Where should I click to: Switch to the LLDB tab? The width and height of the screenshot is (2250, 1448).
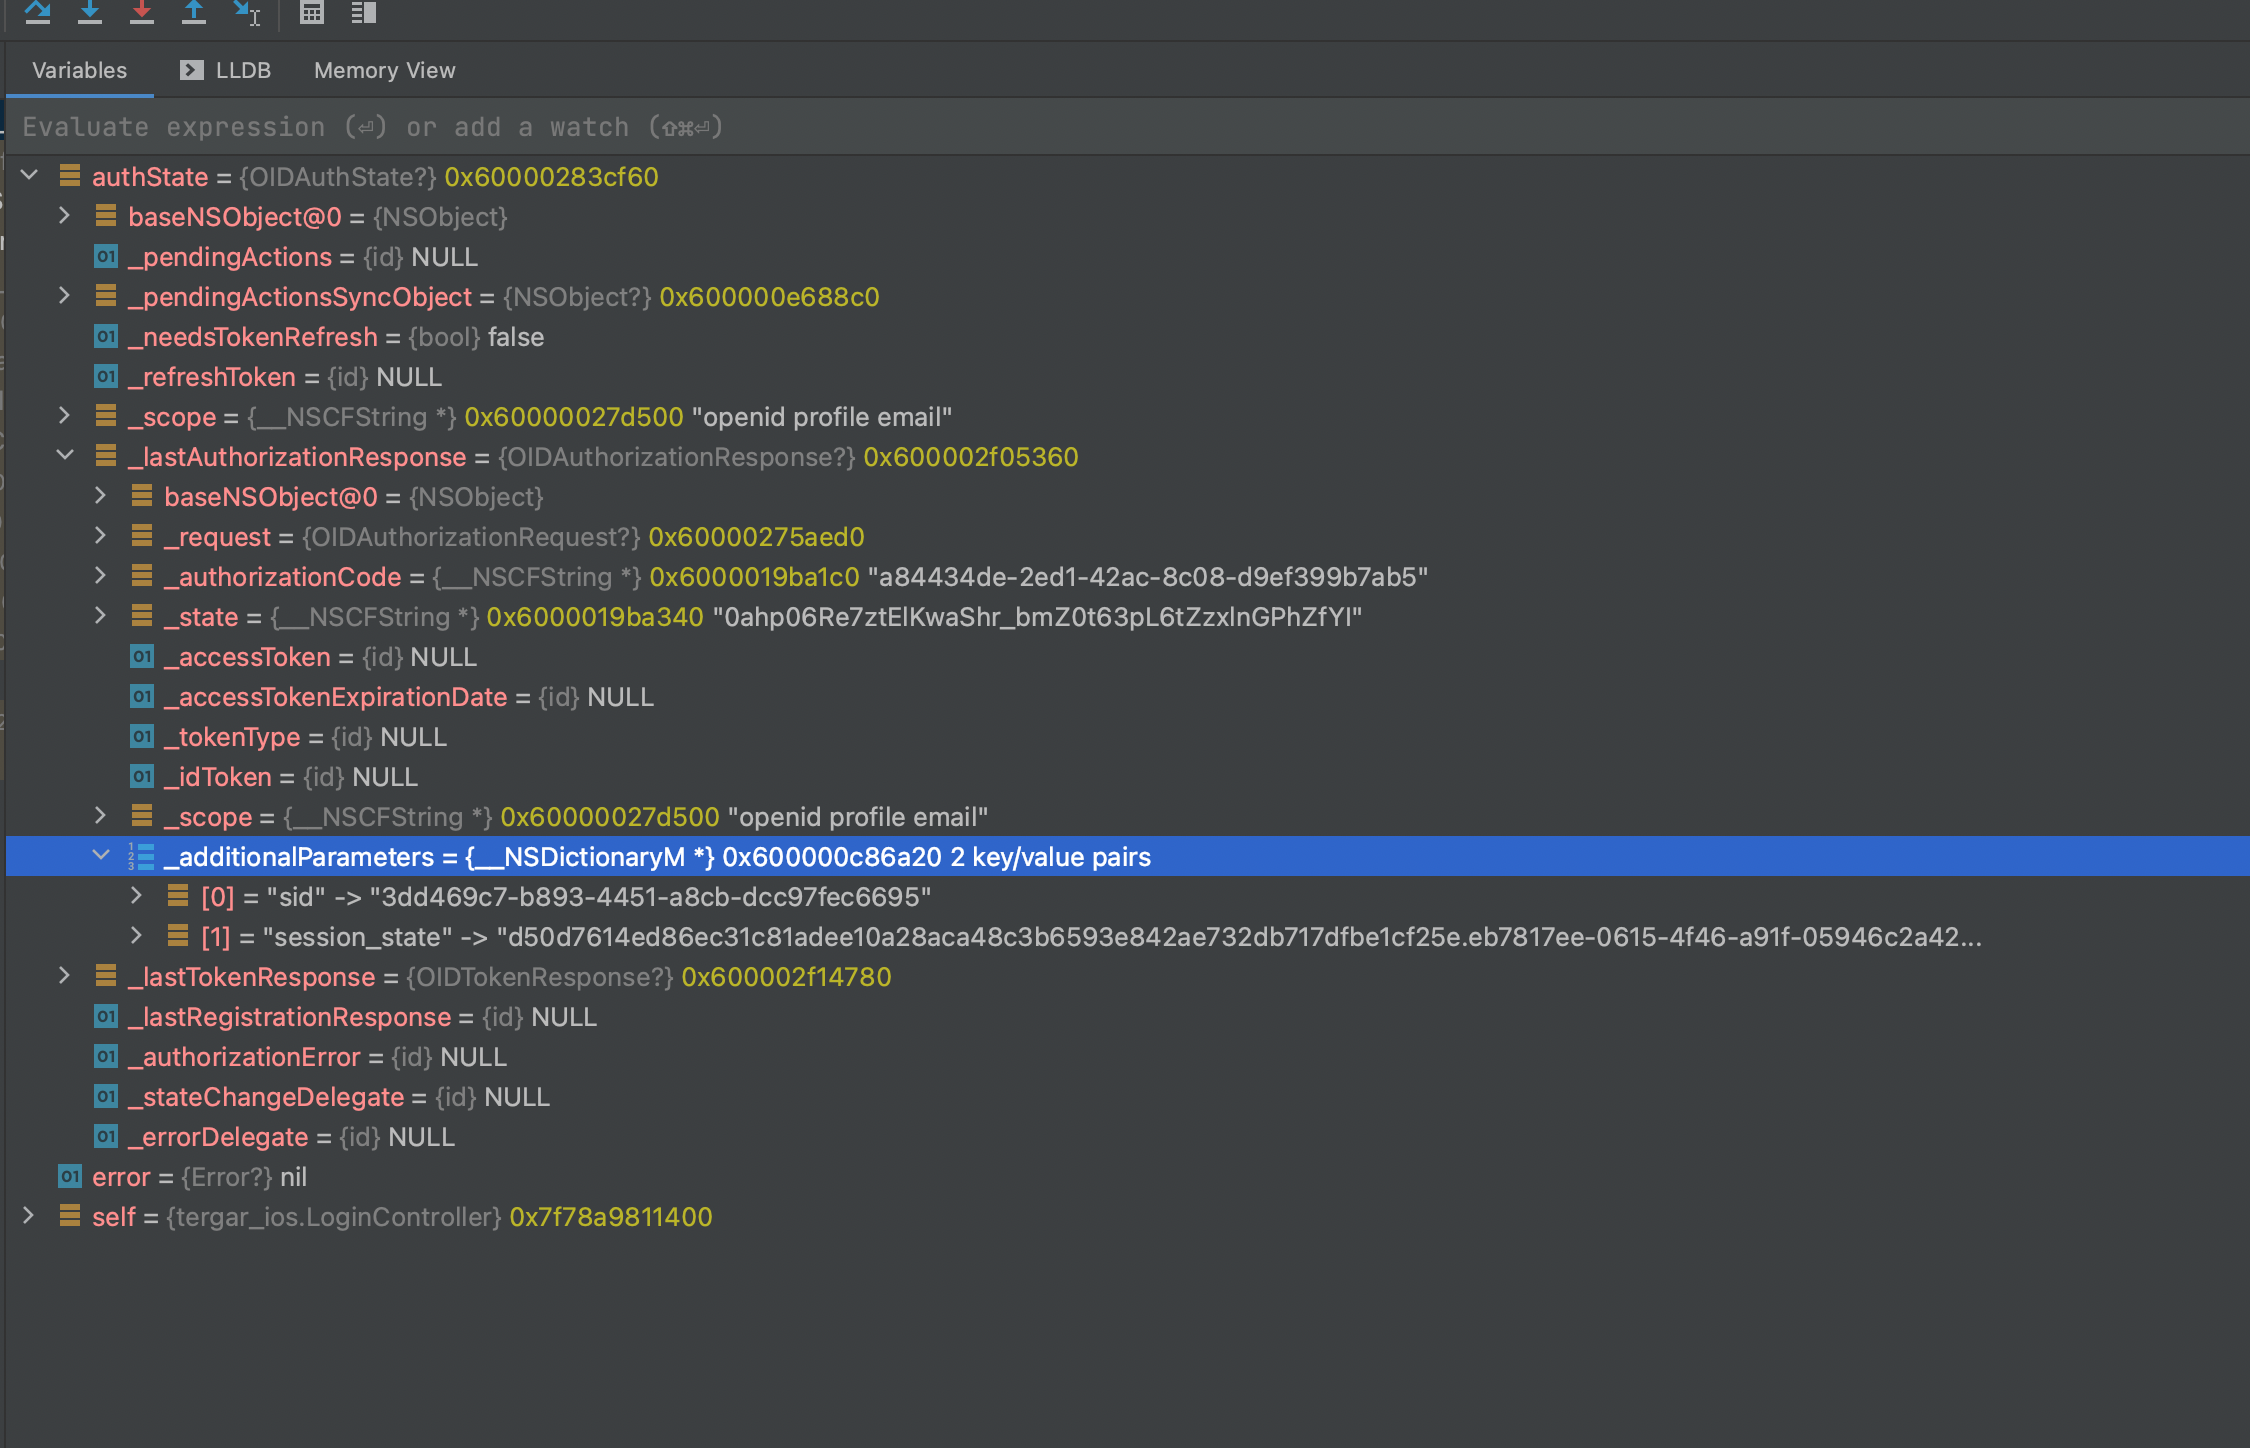pyautogui.click(x=242, y=70)
